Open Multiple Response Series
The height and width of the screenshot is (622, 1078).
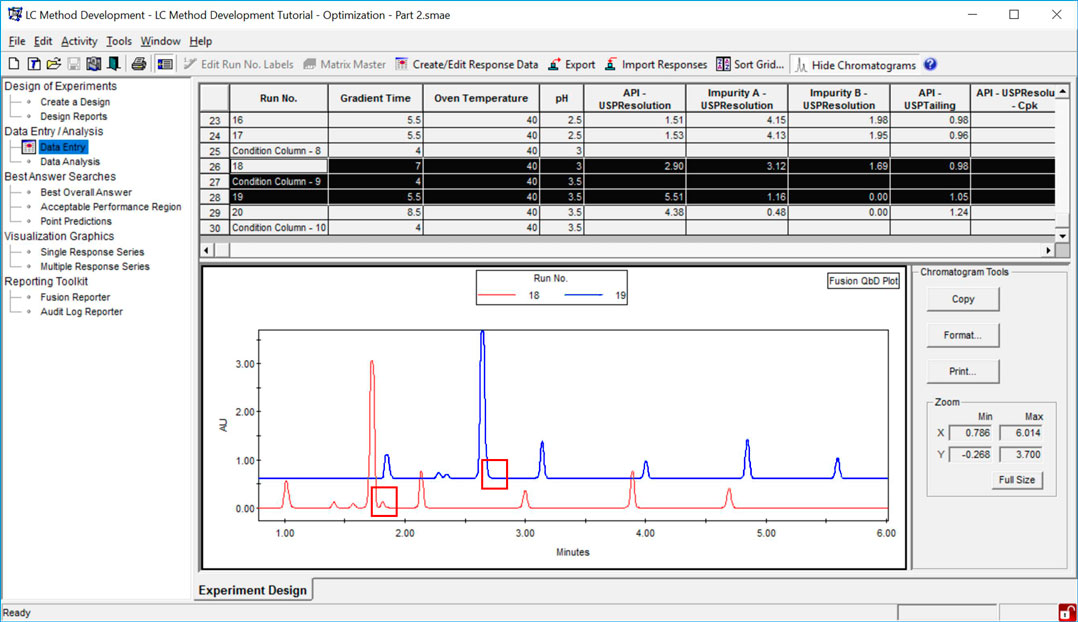point(95,267)
